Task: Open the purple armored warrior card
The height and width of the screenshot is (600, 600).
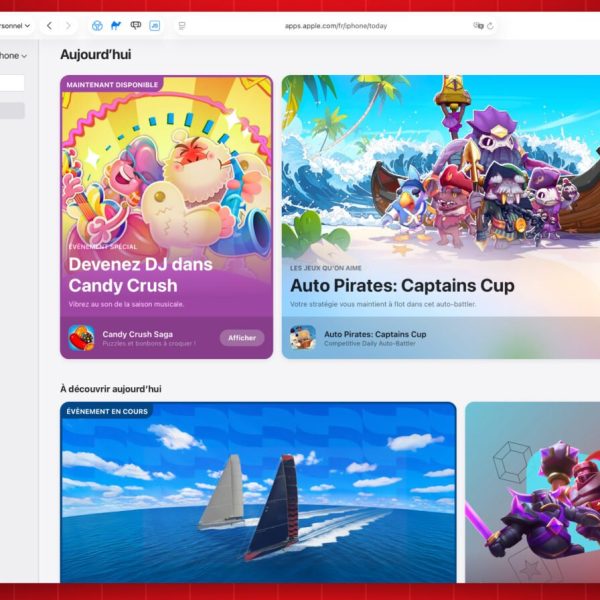Action: click(533, 492)
